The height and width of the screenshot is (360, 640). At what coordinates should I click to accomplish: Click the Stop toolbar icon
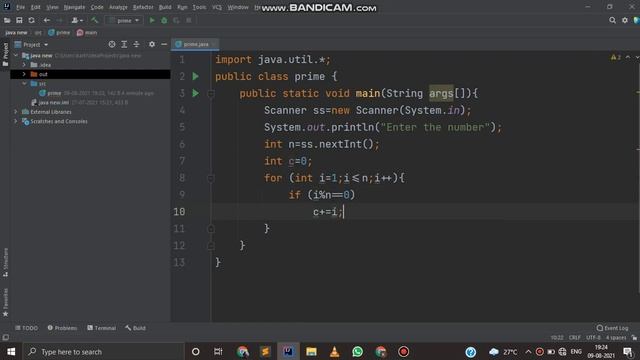[x=189, y=20]
